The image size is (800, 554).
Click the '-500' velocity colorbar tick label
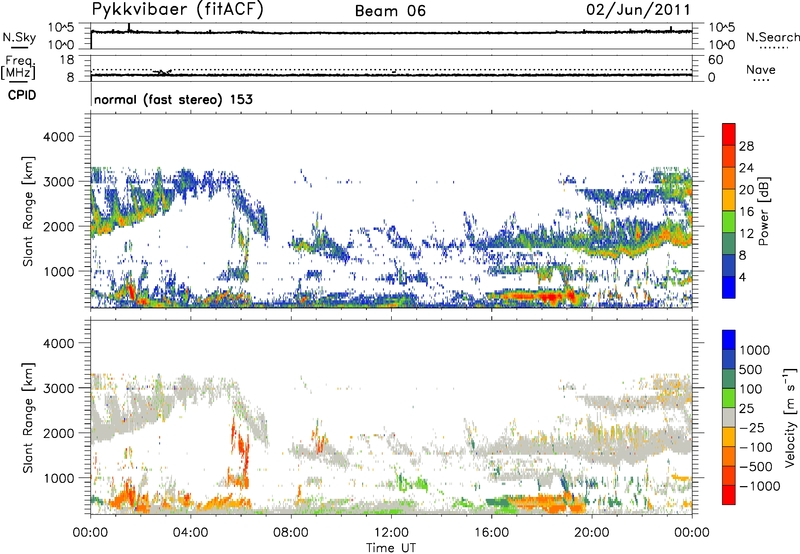point(756,467)
